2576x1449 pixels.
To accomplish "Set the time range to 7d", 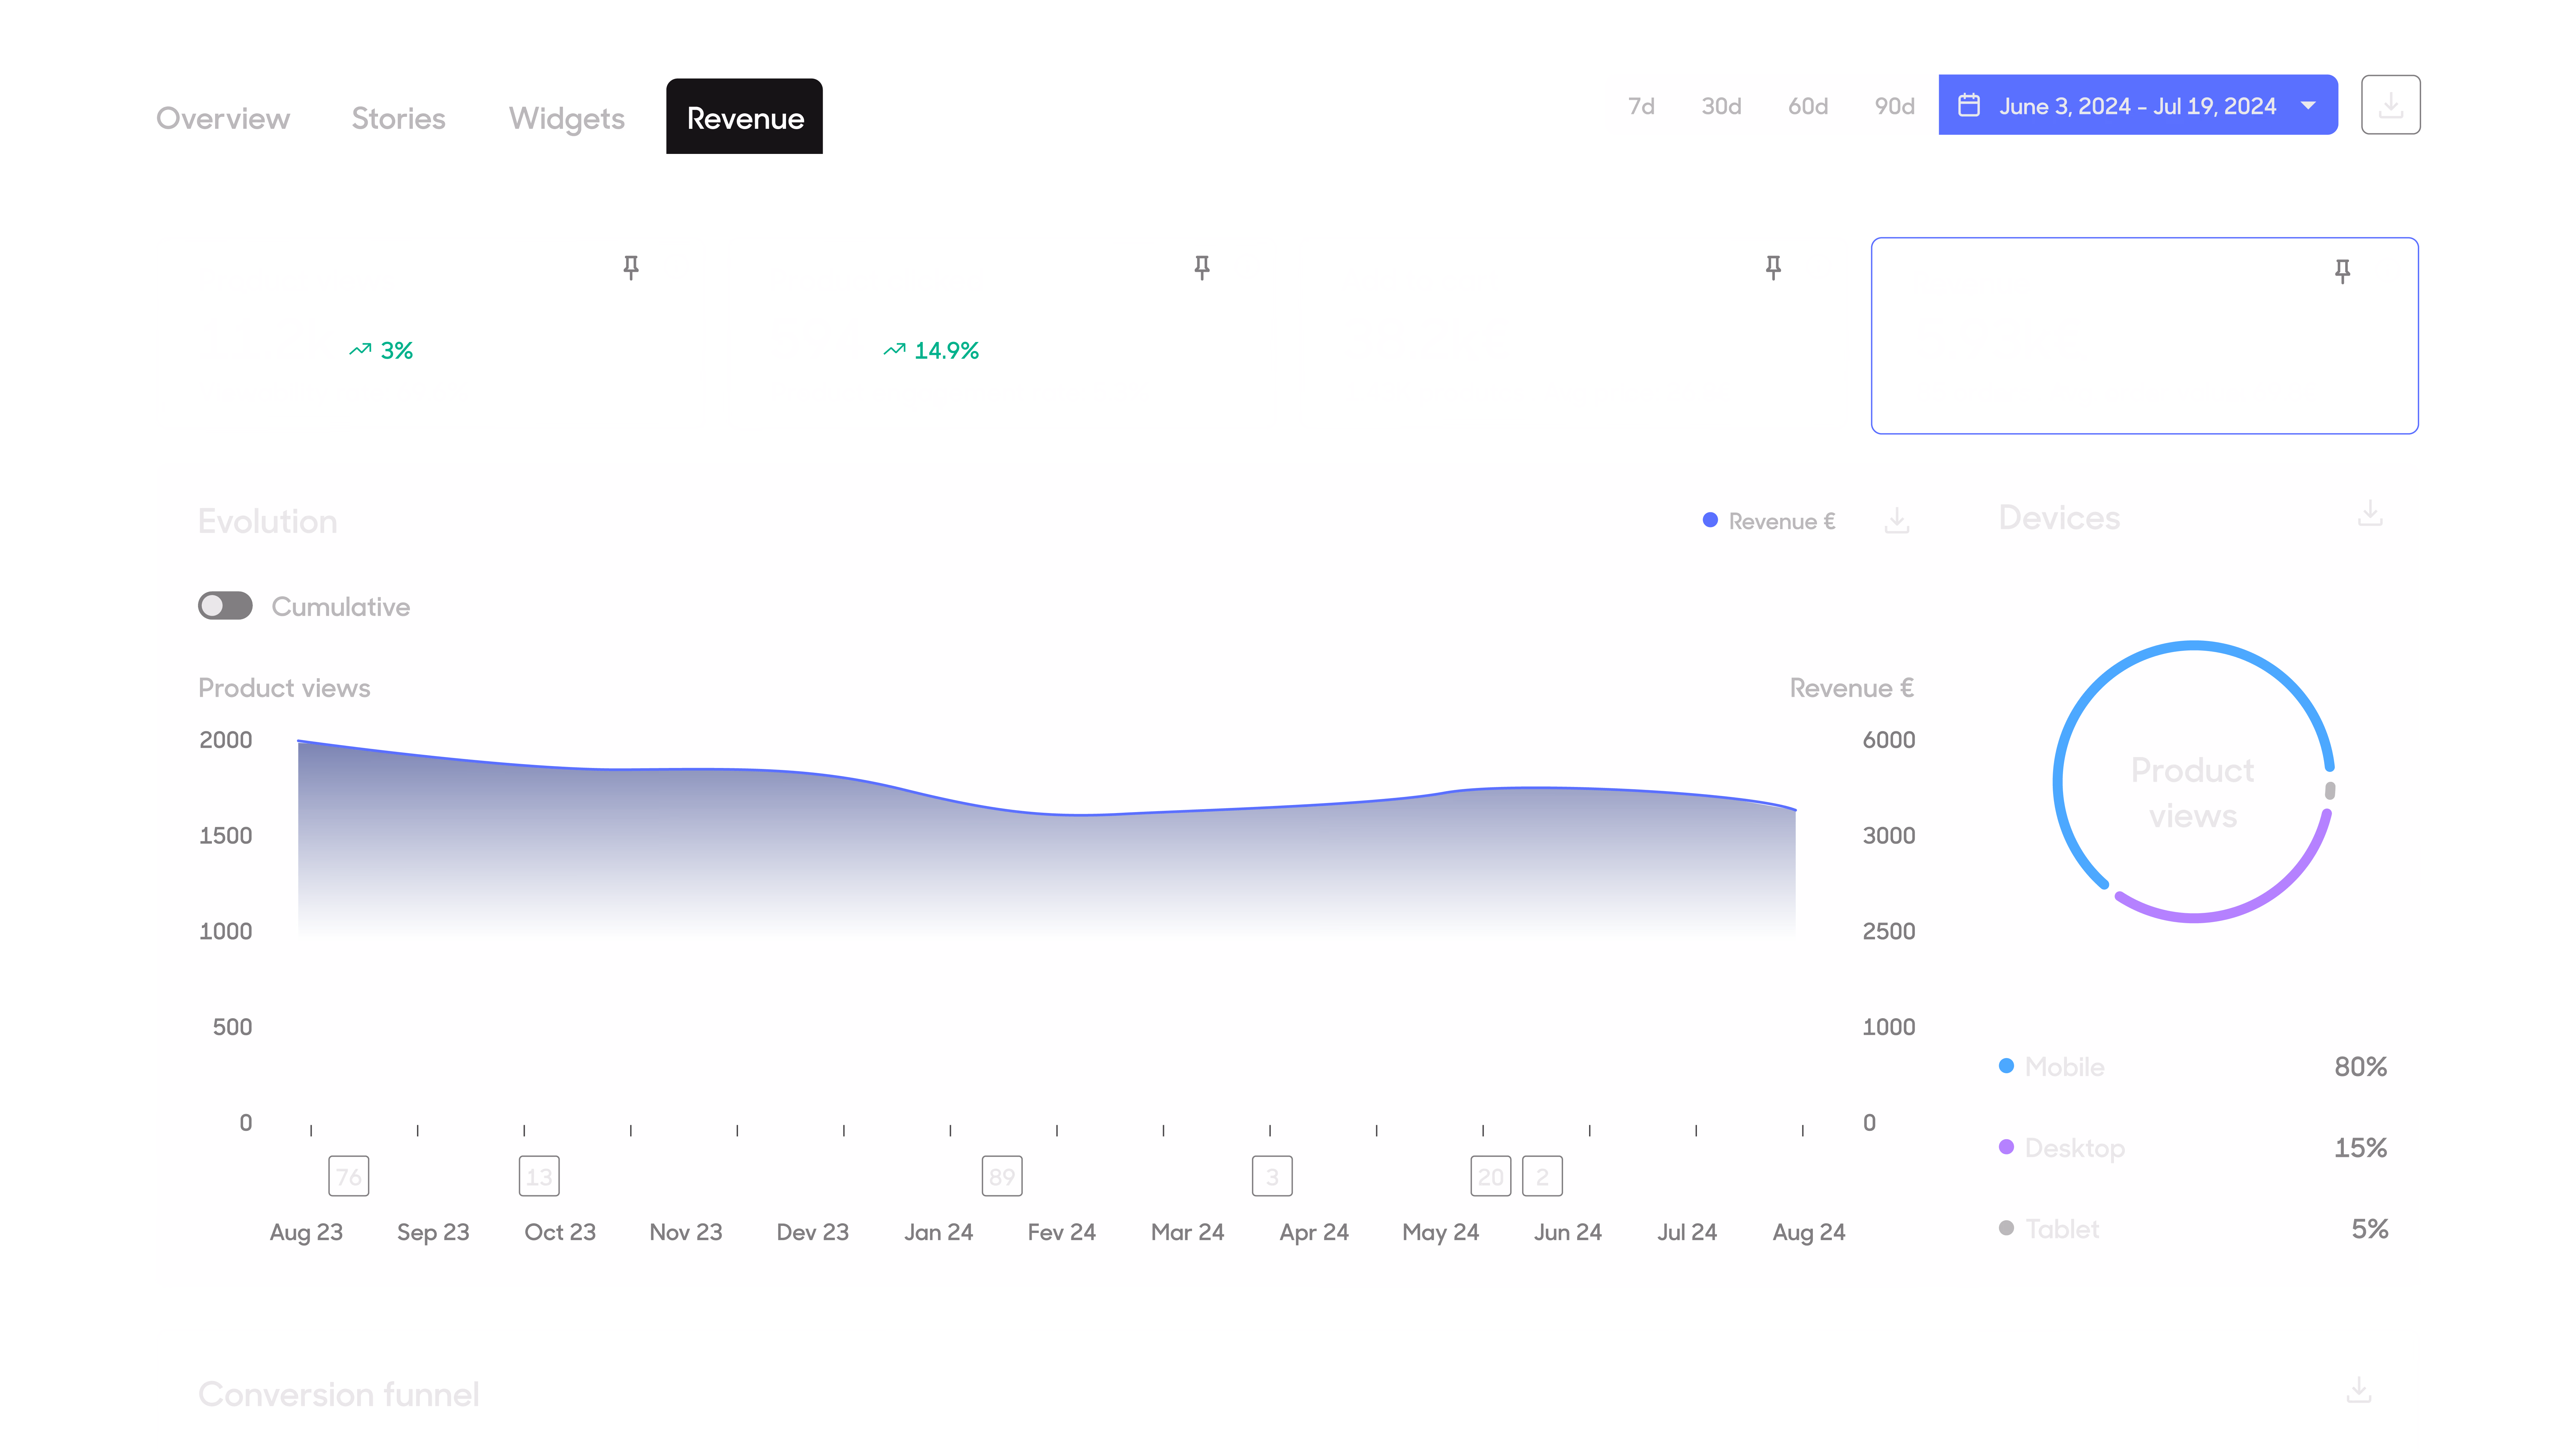I will coord(1641,106).
